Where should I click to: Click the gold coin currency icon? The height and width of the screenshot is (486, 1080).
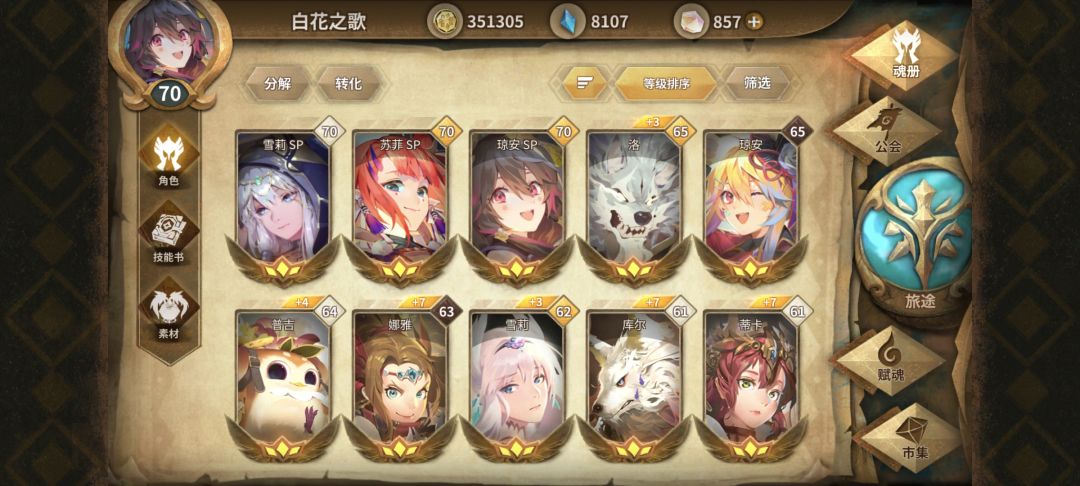[445, 22]
